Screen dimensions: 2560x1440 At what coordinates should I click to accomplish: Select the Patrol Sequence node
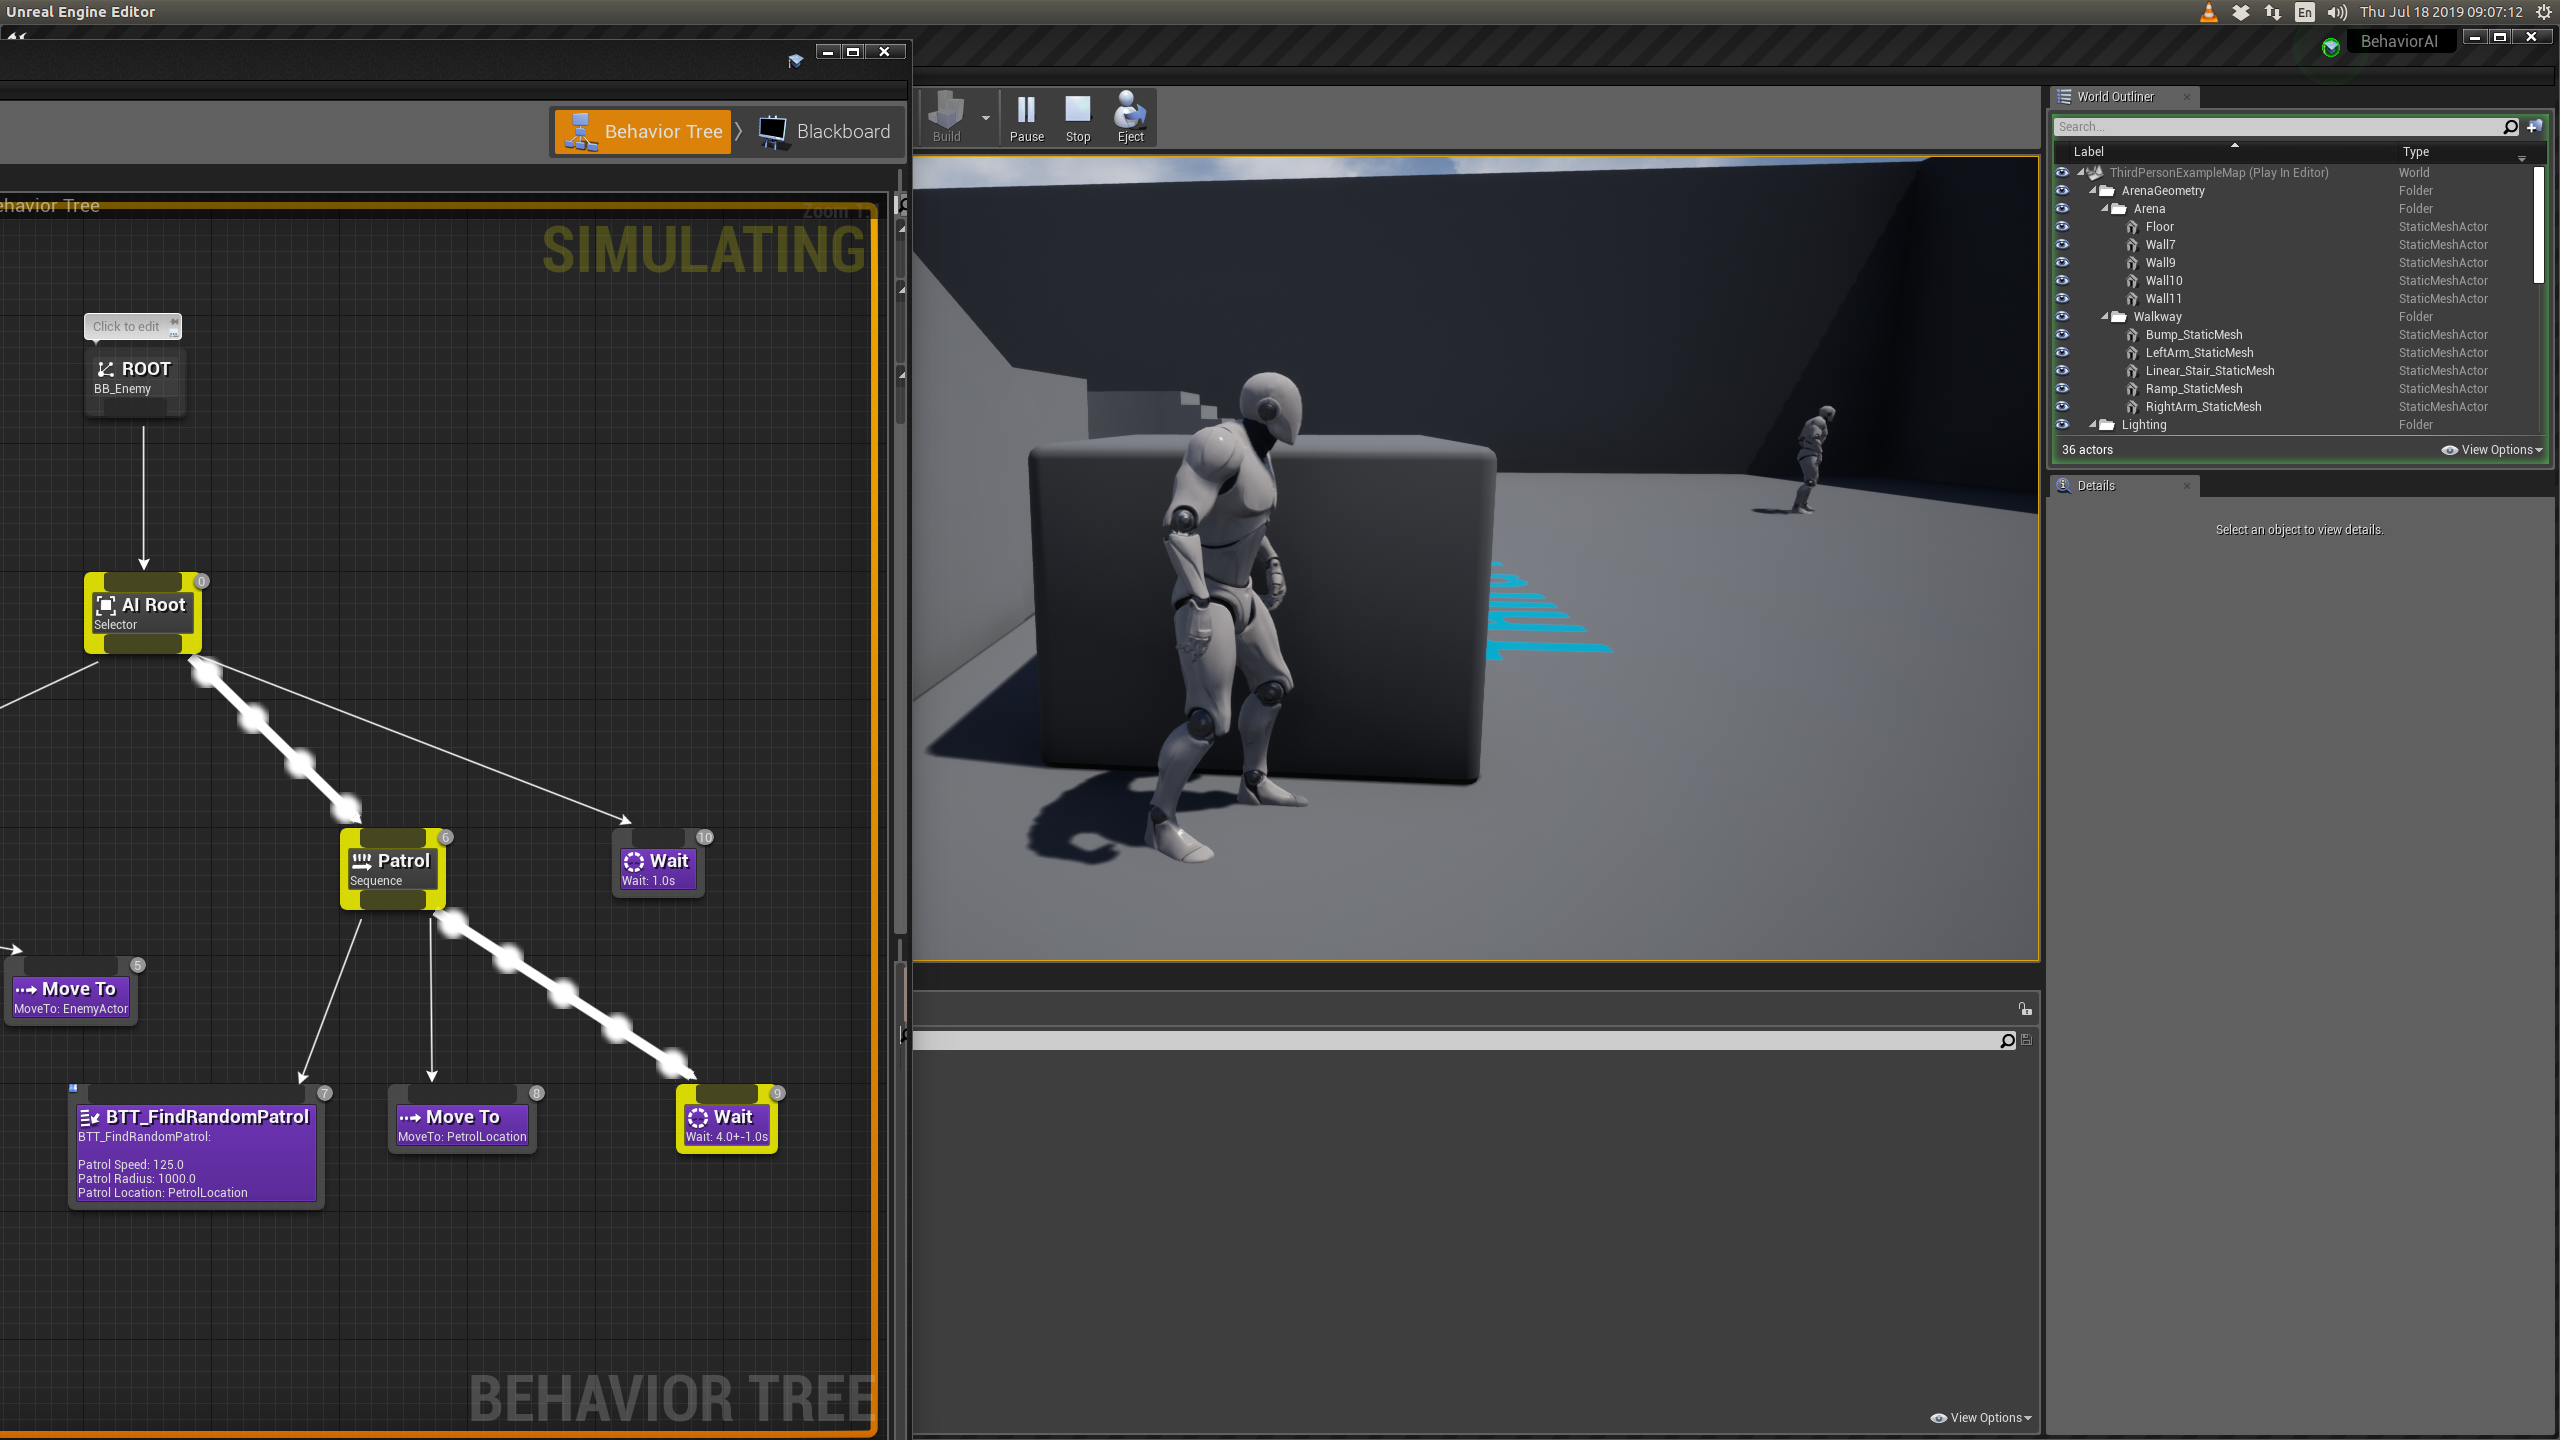(392, 868)
